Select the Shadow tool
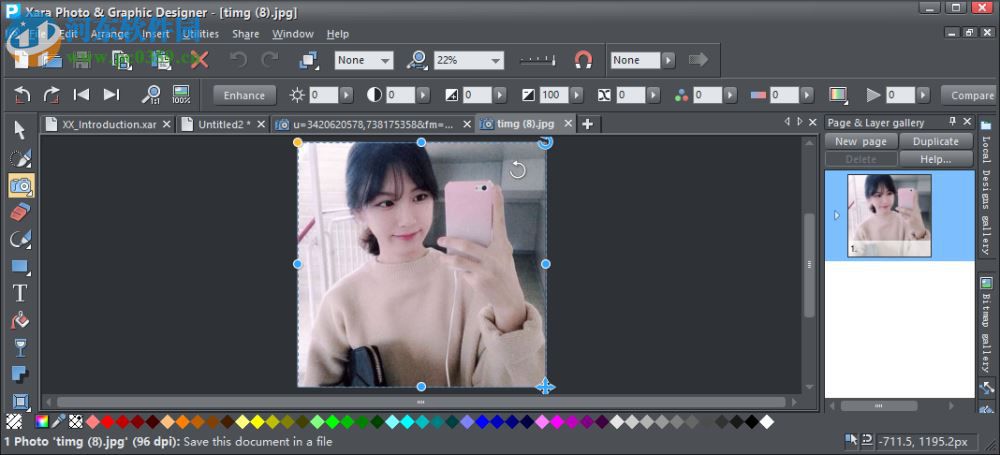 (x=20, y=375)
